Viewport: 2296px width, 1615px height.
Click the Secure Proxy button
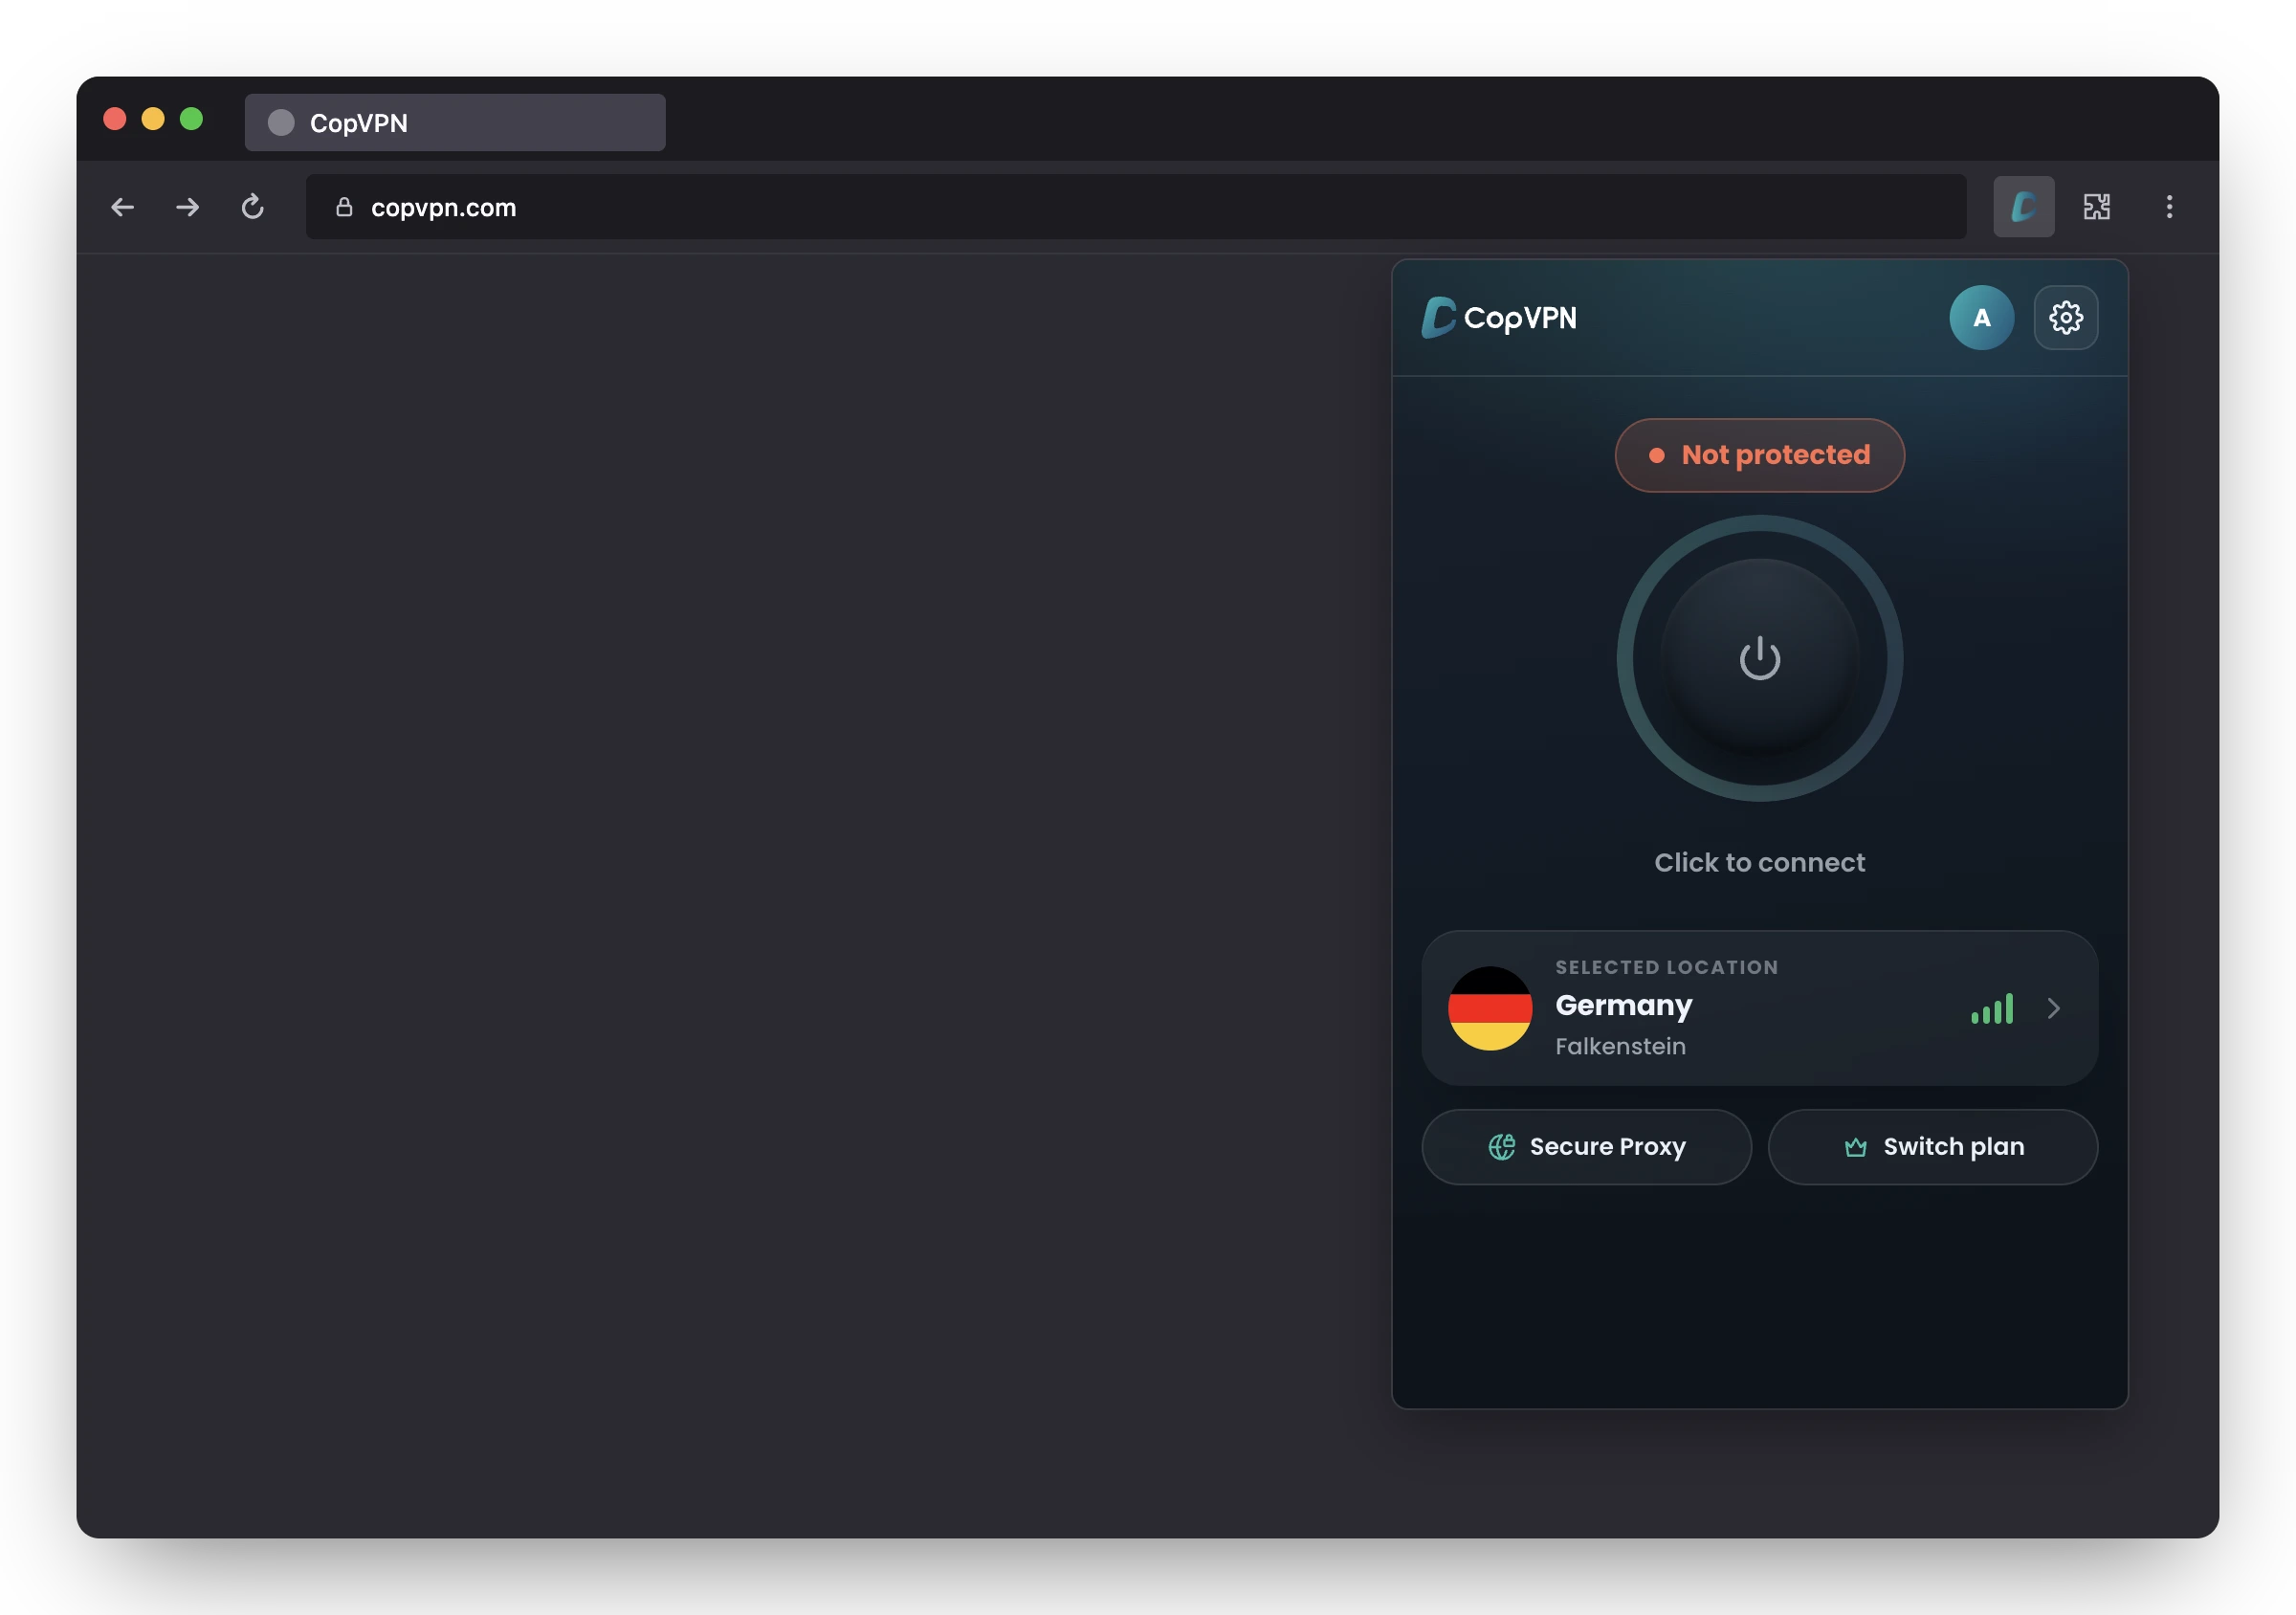(1586, 1146)
